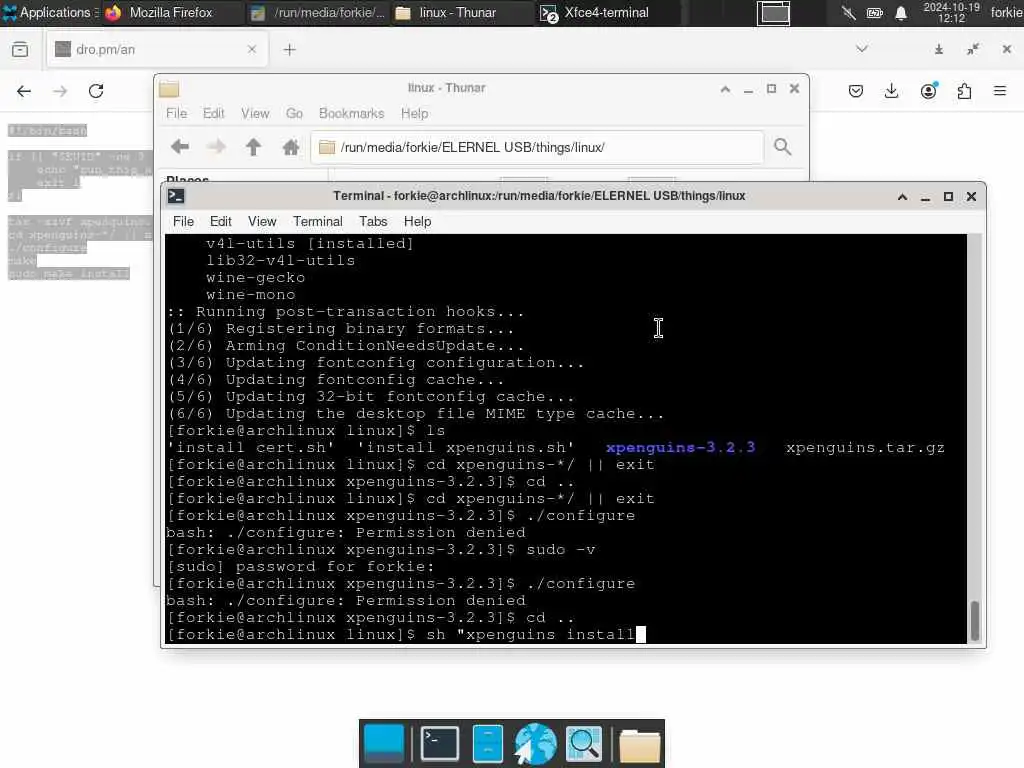1024x768 pixels.
Task: Go to home folder in Thunar
Action: point(291,147)
